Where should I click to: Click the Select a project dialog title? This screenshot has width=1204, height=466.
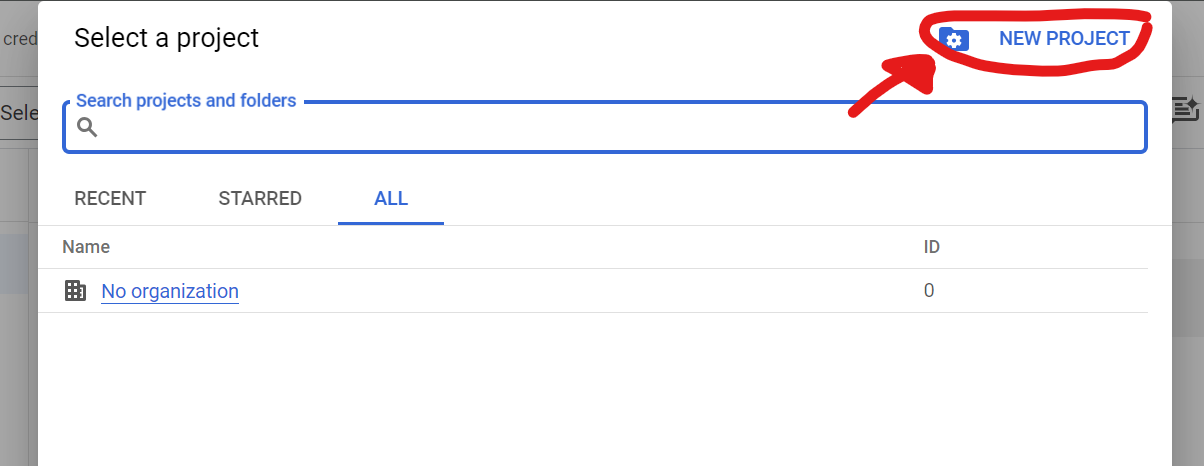click(x=166, y=38)
